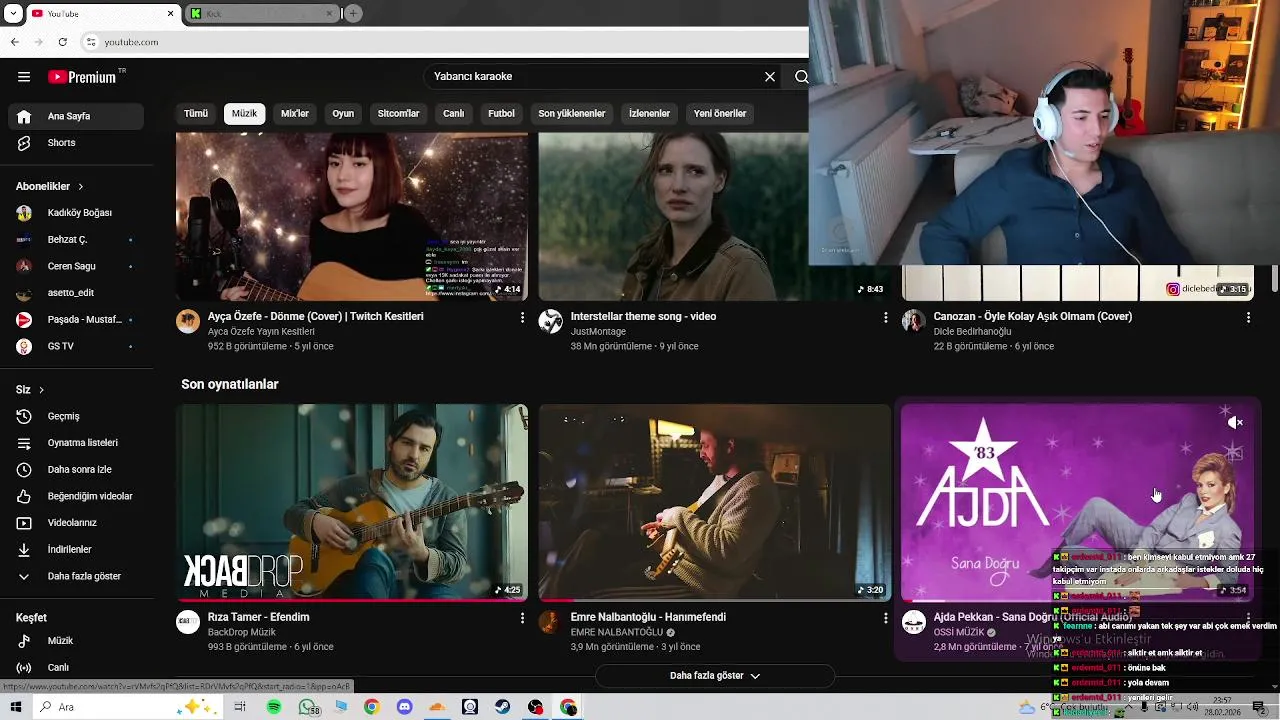The image size is (1280, 720).
Task: Open a new browser tab
Action: click(x=353, y=14)
